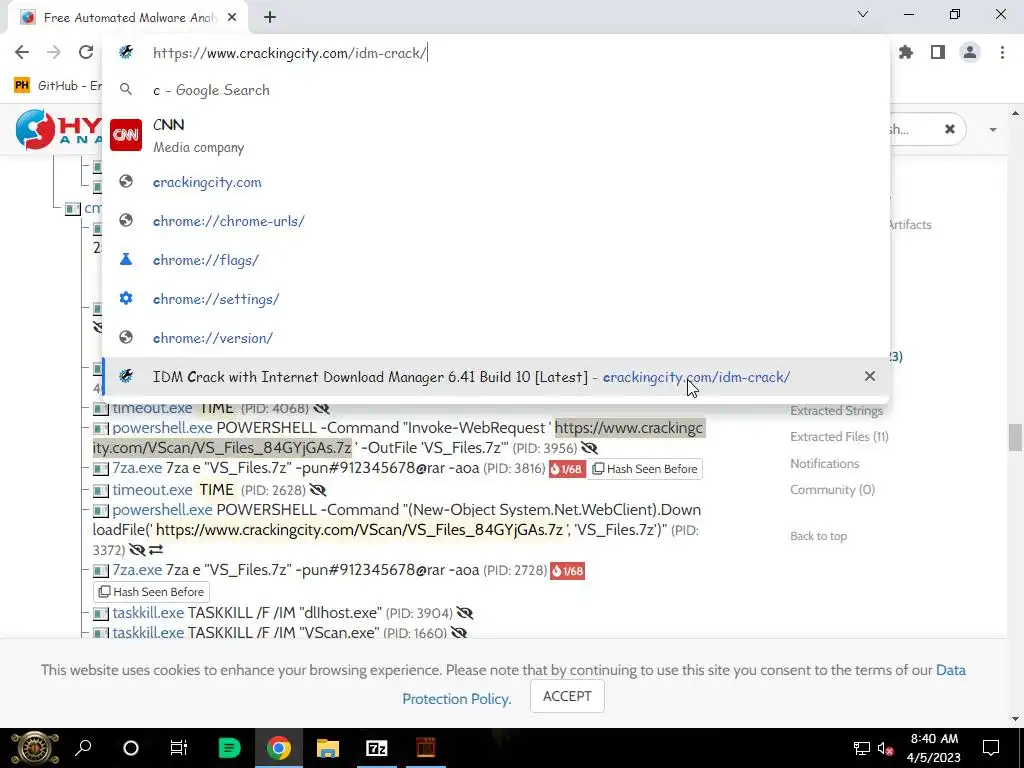Open the side panel icon in Chrome toolbar
The width and height of the screenshot is (1024, 768).
coord(938,52)
